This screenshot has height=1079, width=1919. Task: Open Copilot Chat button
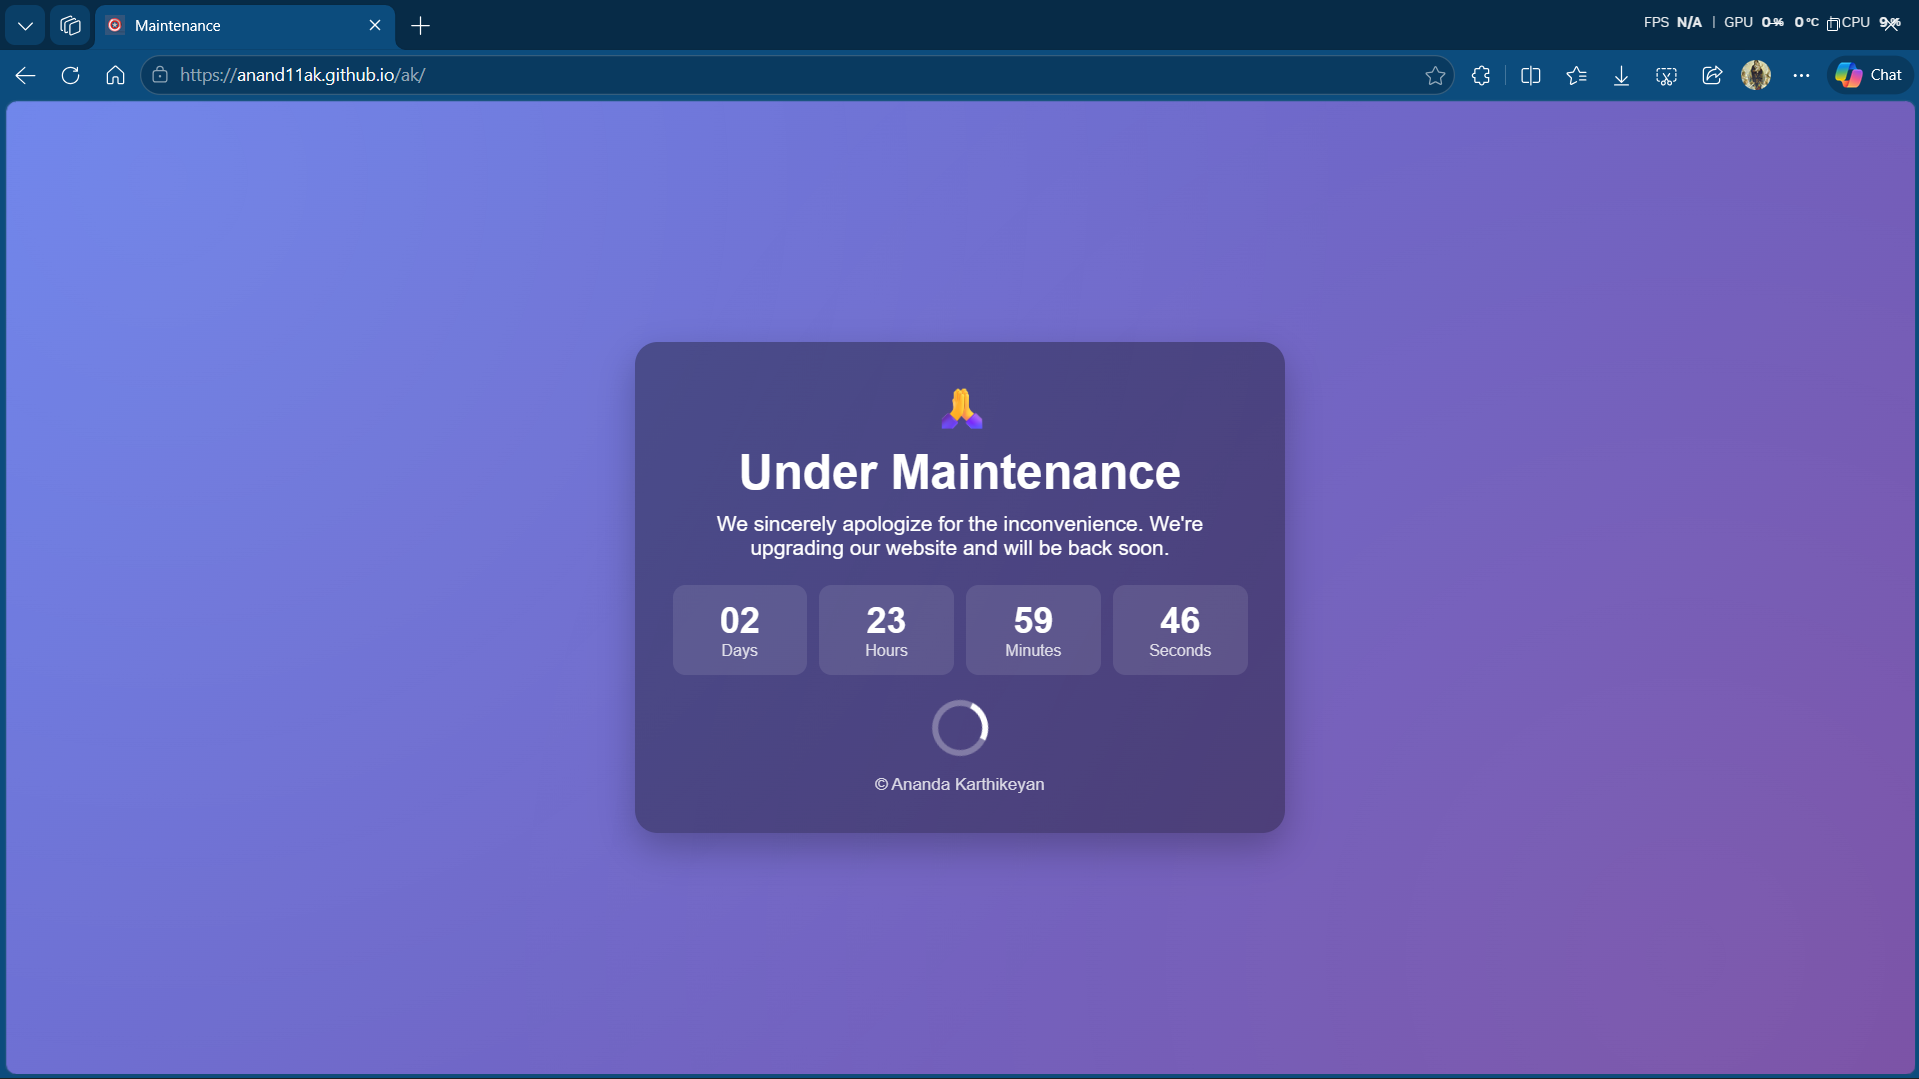(1869, 75)
